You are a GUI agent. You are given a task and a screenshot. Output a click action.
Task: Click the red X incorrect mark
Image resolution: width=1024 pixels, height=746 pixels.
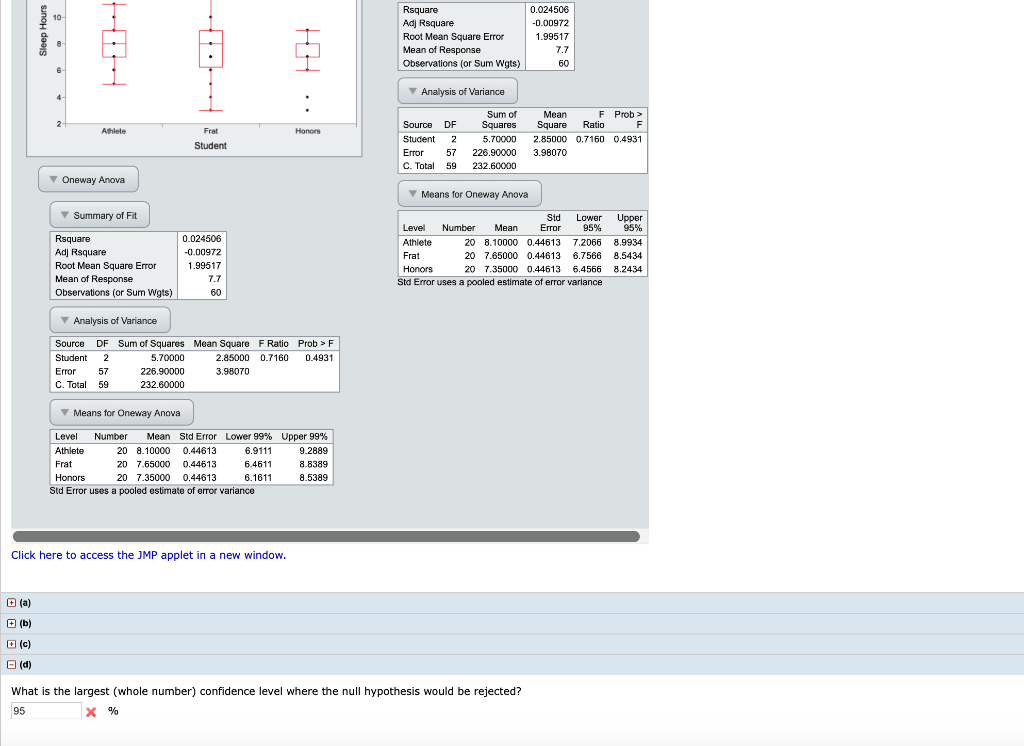[91, 712]
